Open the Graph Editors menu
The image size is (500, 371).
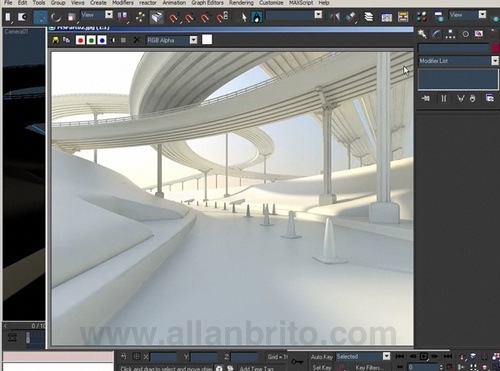[207, 3]
